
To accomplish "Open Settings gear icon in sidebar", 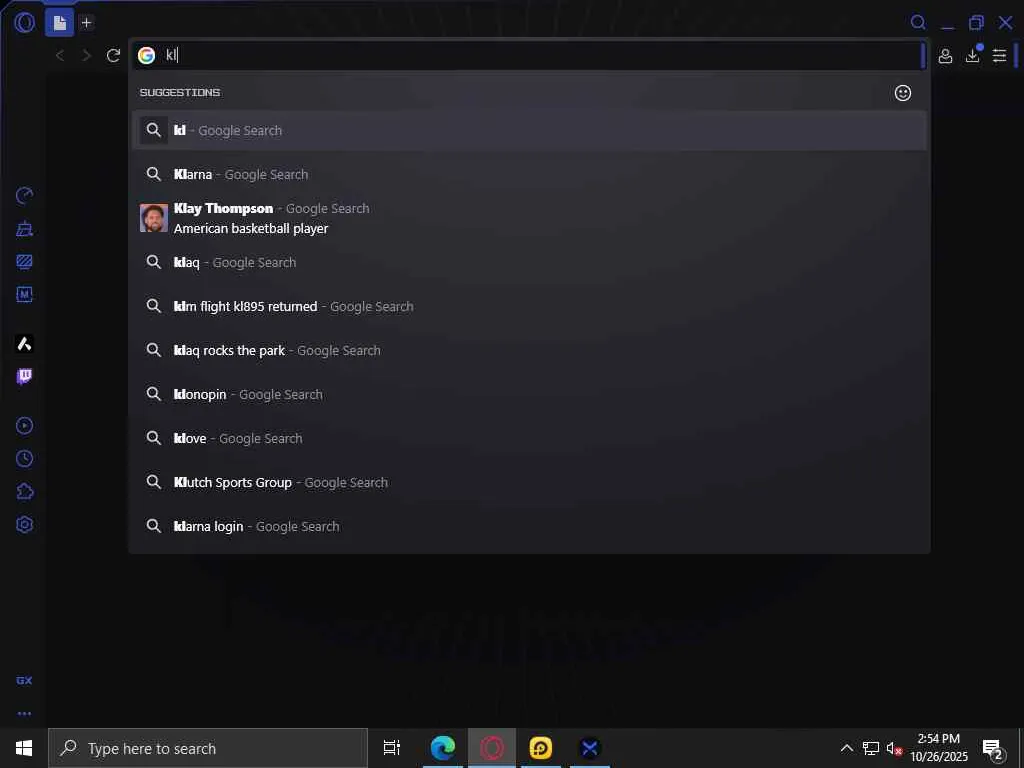I will coord(24,524).
